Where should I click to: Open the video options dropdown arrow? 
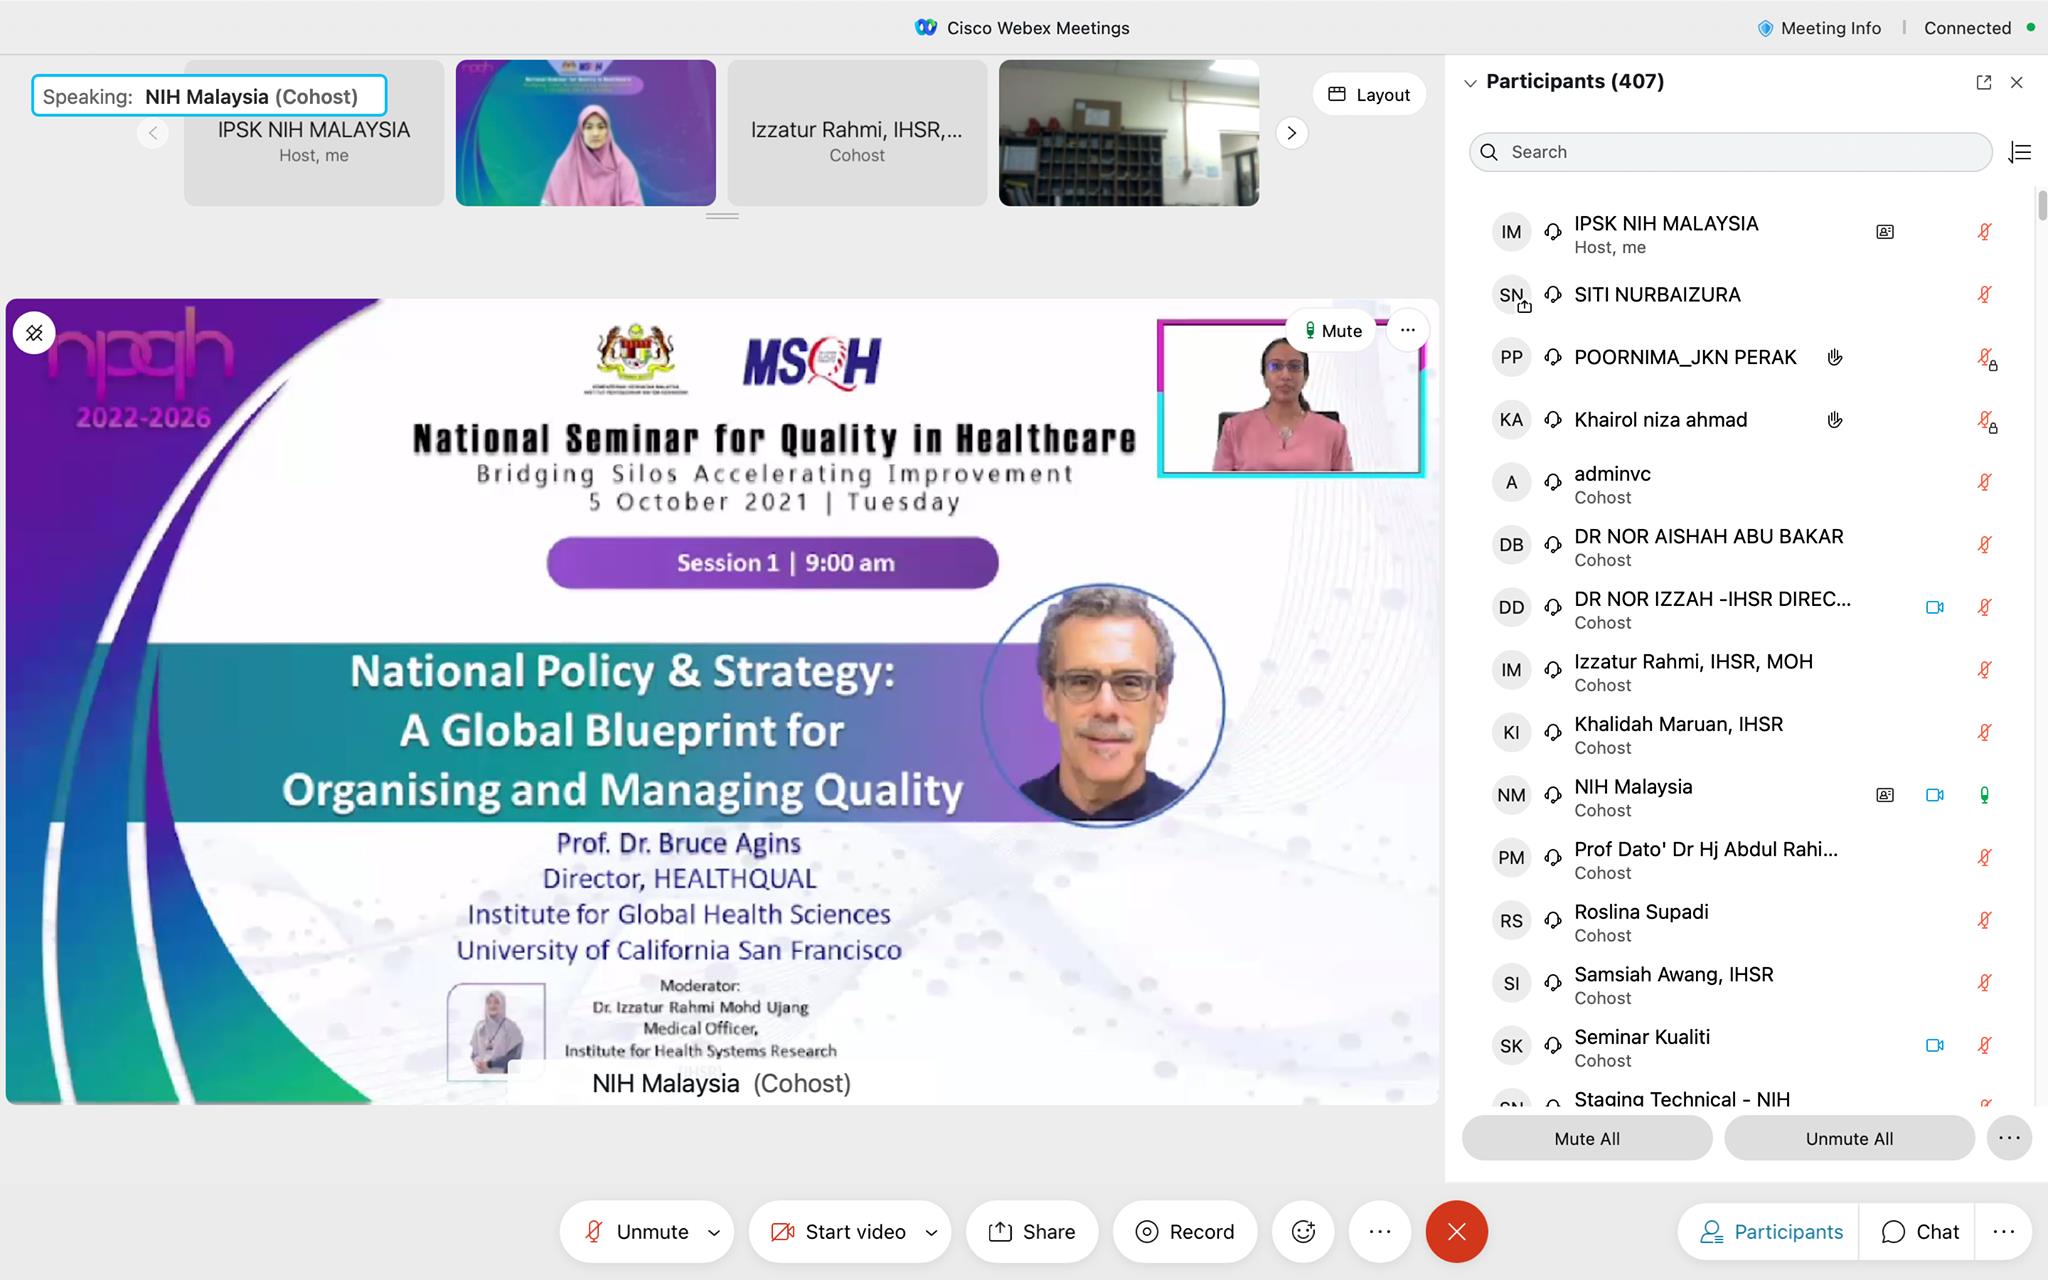(x=931, y=1232)
